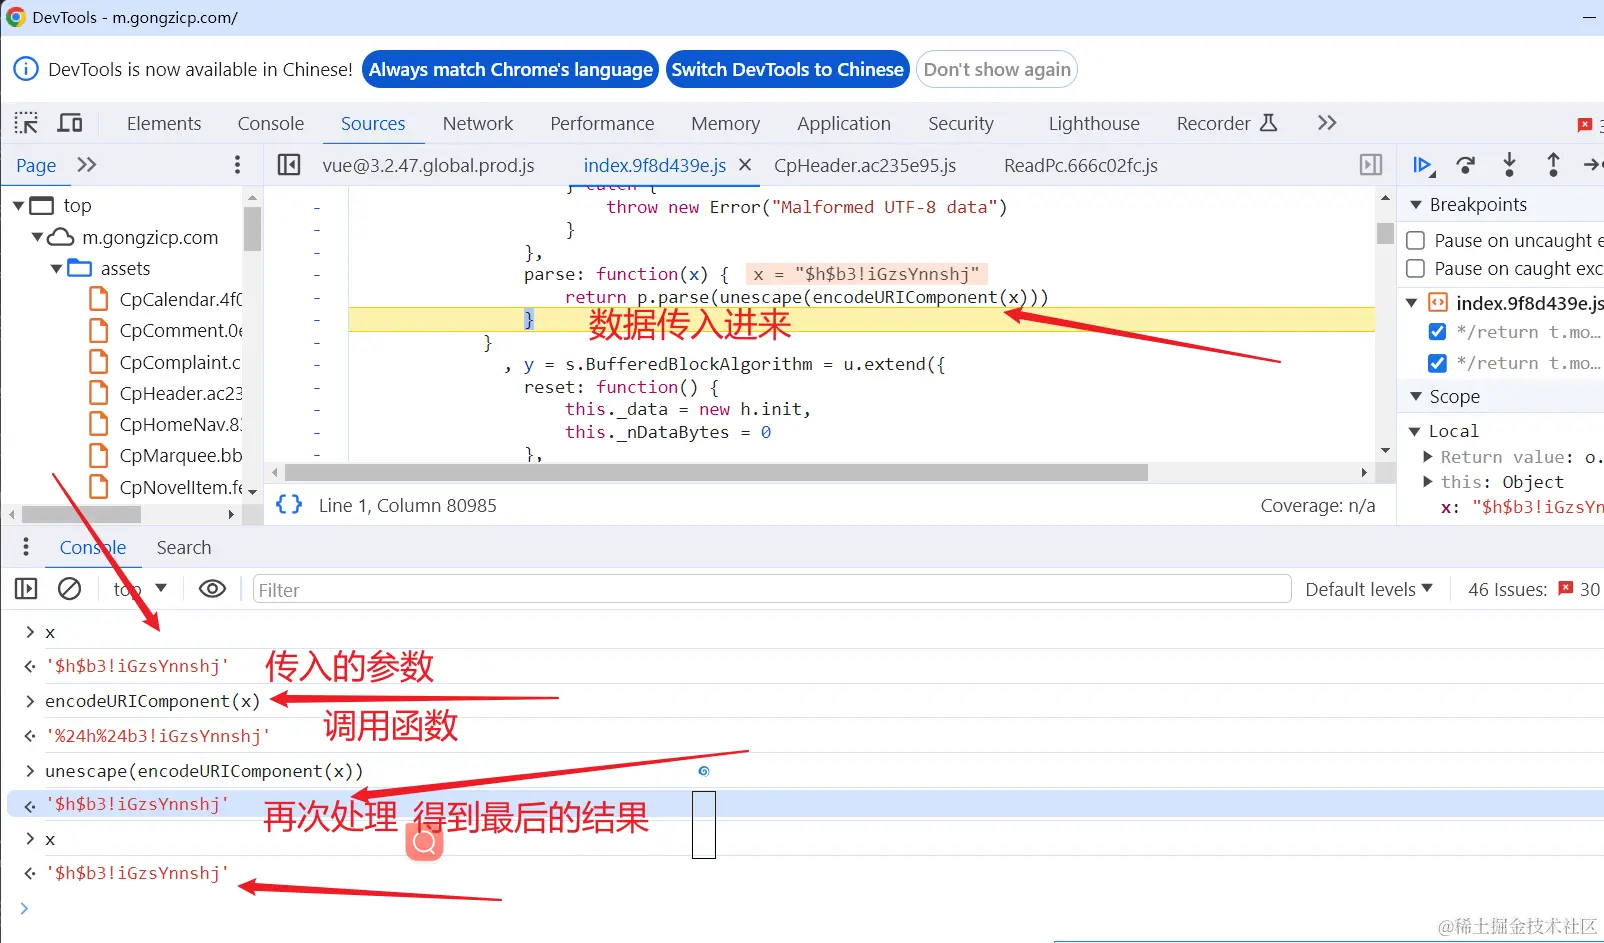The image size is (1604, 943).
Task: Toggle the device toolbar icon
Action: pos(70,123)
